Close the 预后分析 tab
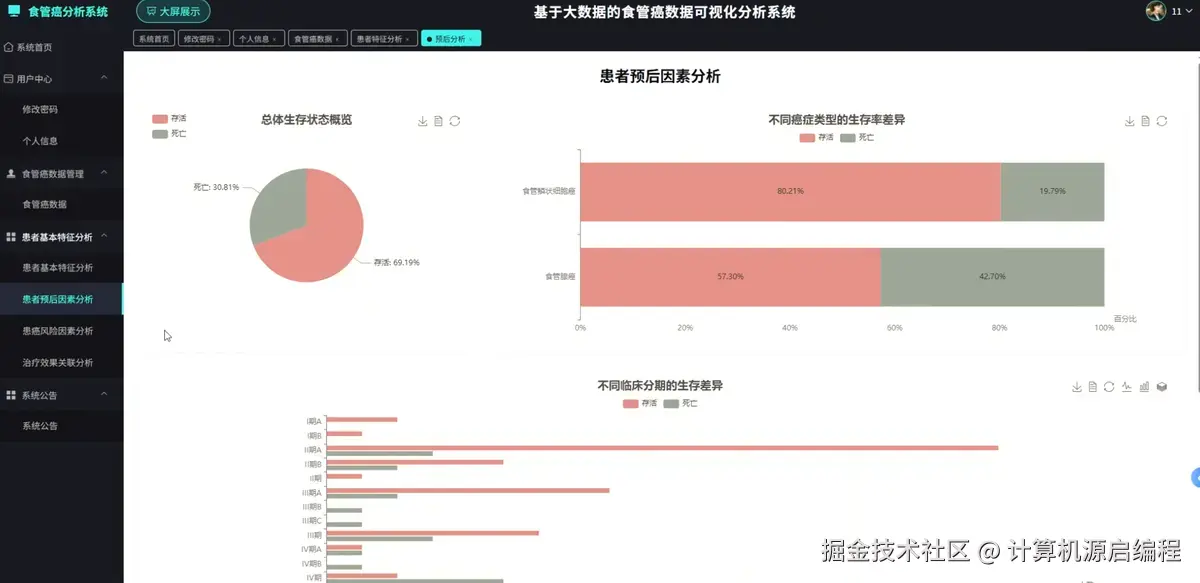The width and height of the screenshot is (1200, 583). coord(471,37)
